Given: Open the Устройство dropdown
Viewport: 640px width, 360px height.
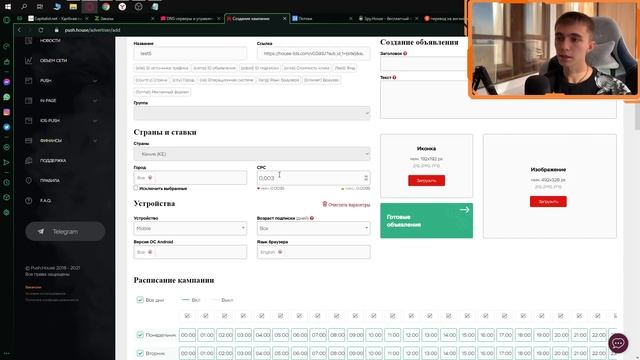Looking at the screenshot, I should (190, 228).
